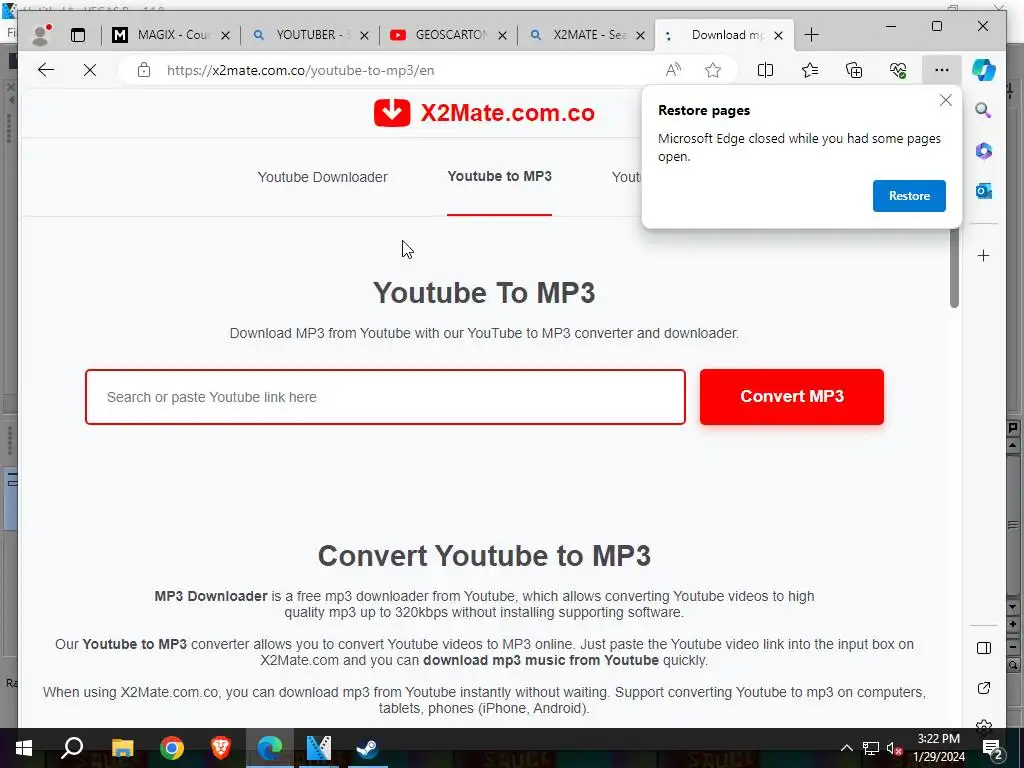Close the GEOSCARTON tab
This screenshot has height=768, width=1024.
point(502,35)
